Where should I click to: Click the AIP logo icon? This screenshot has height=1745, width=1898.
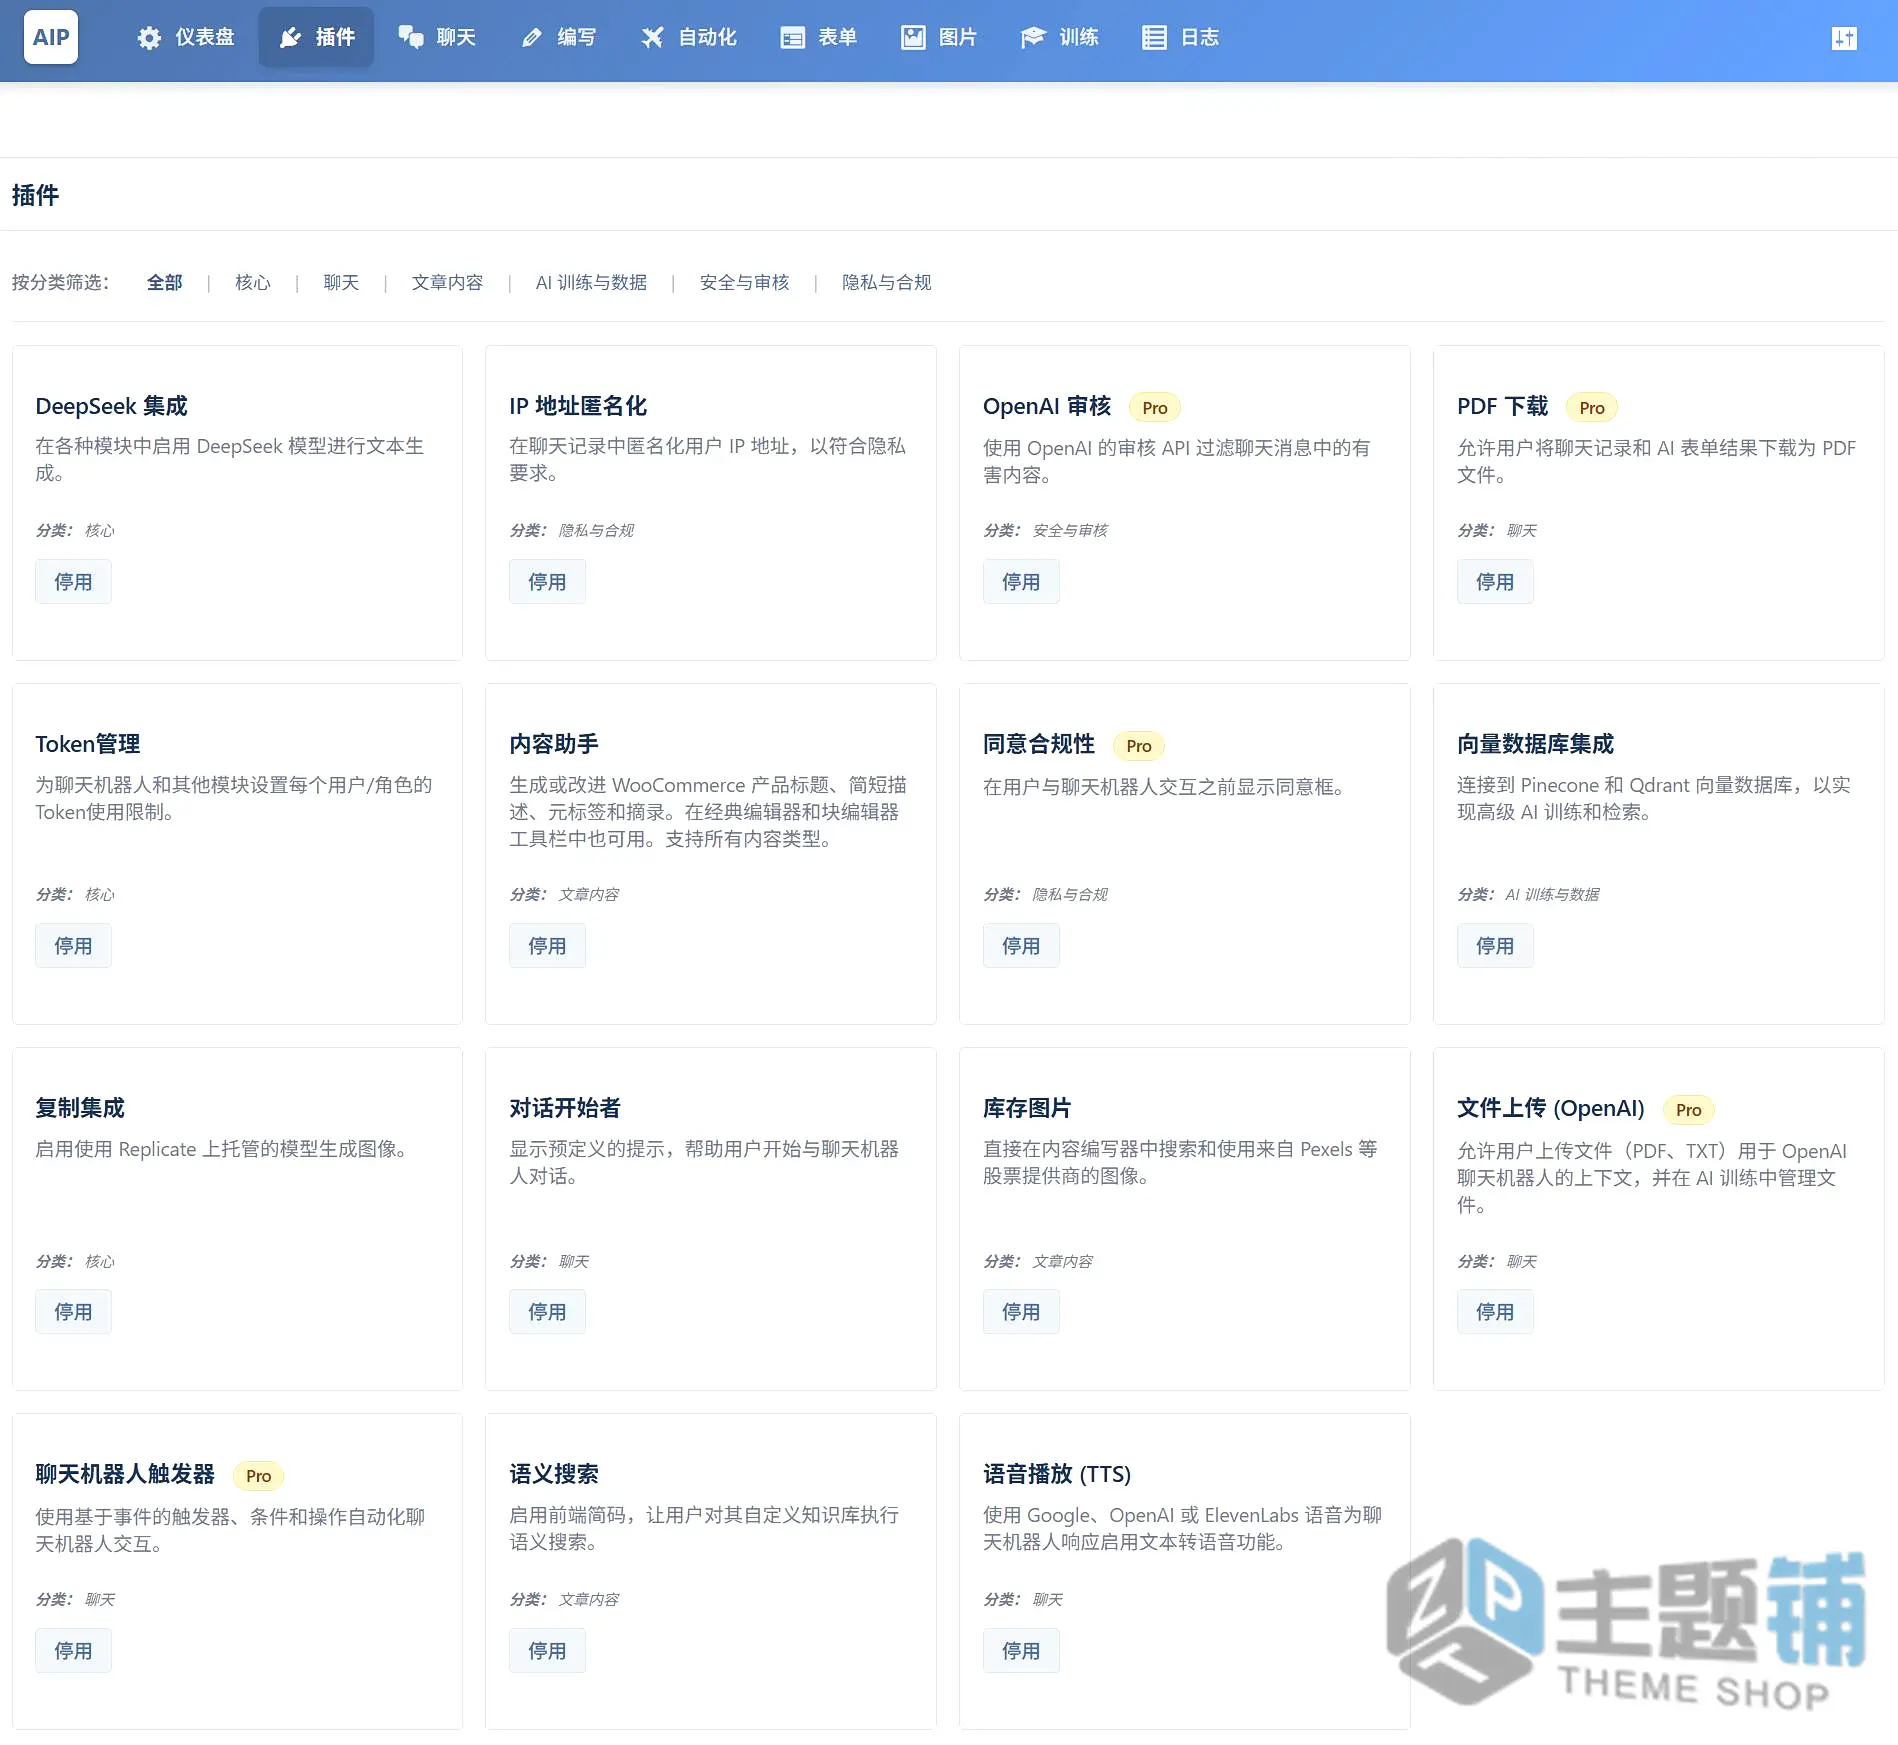pyautogui.click(x=51, y=37)
